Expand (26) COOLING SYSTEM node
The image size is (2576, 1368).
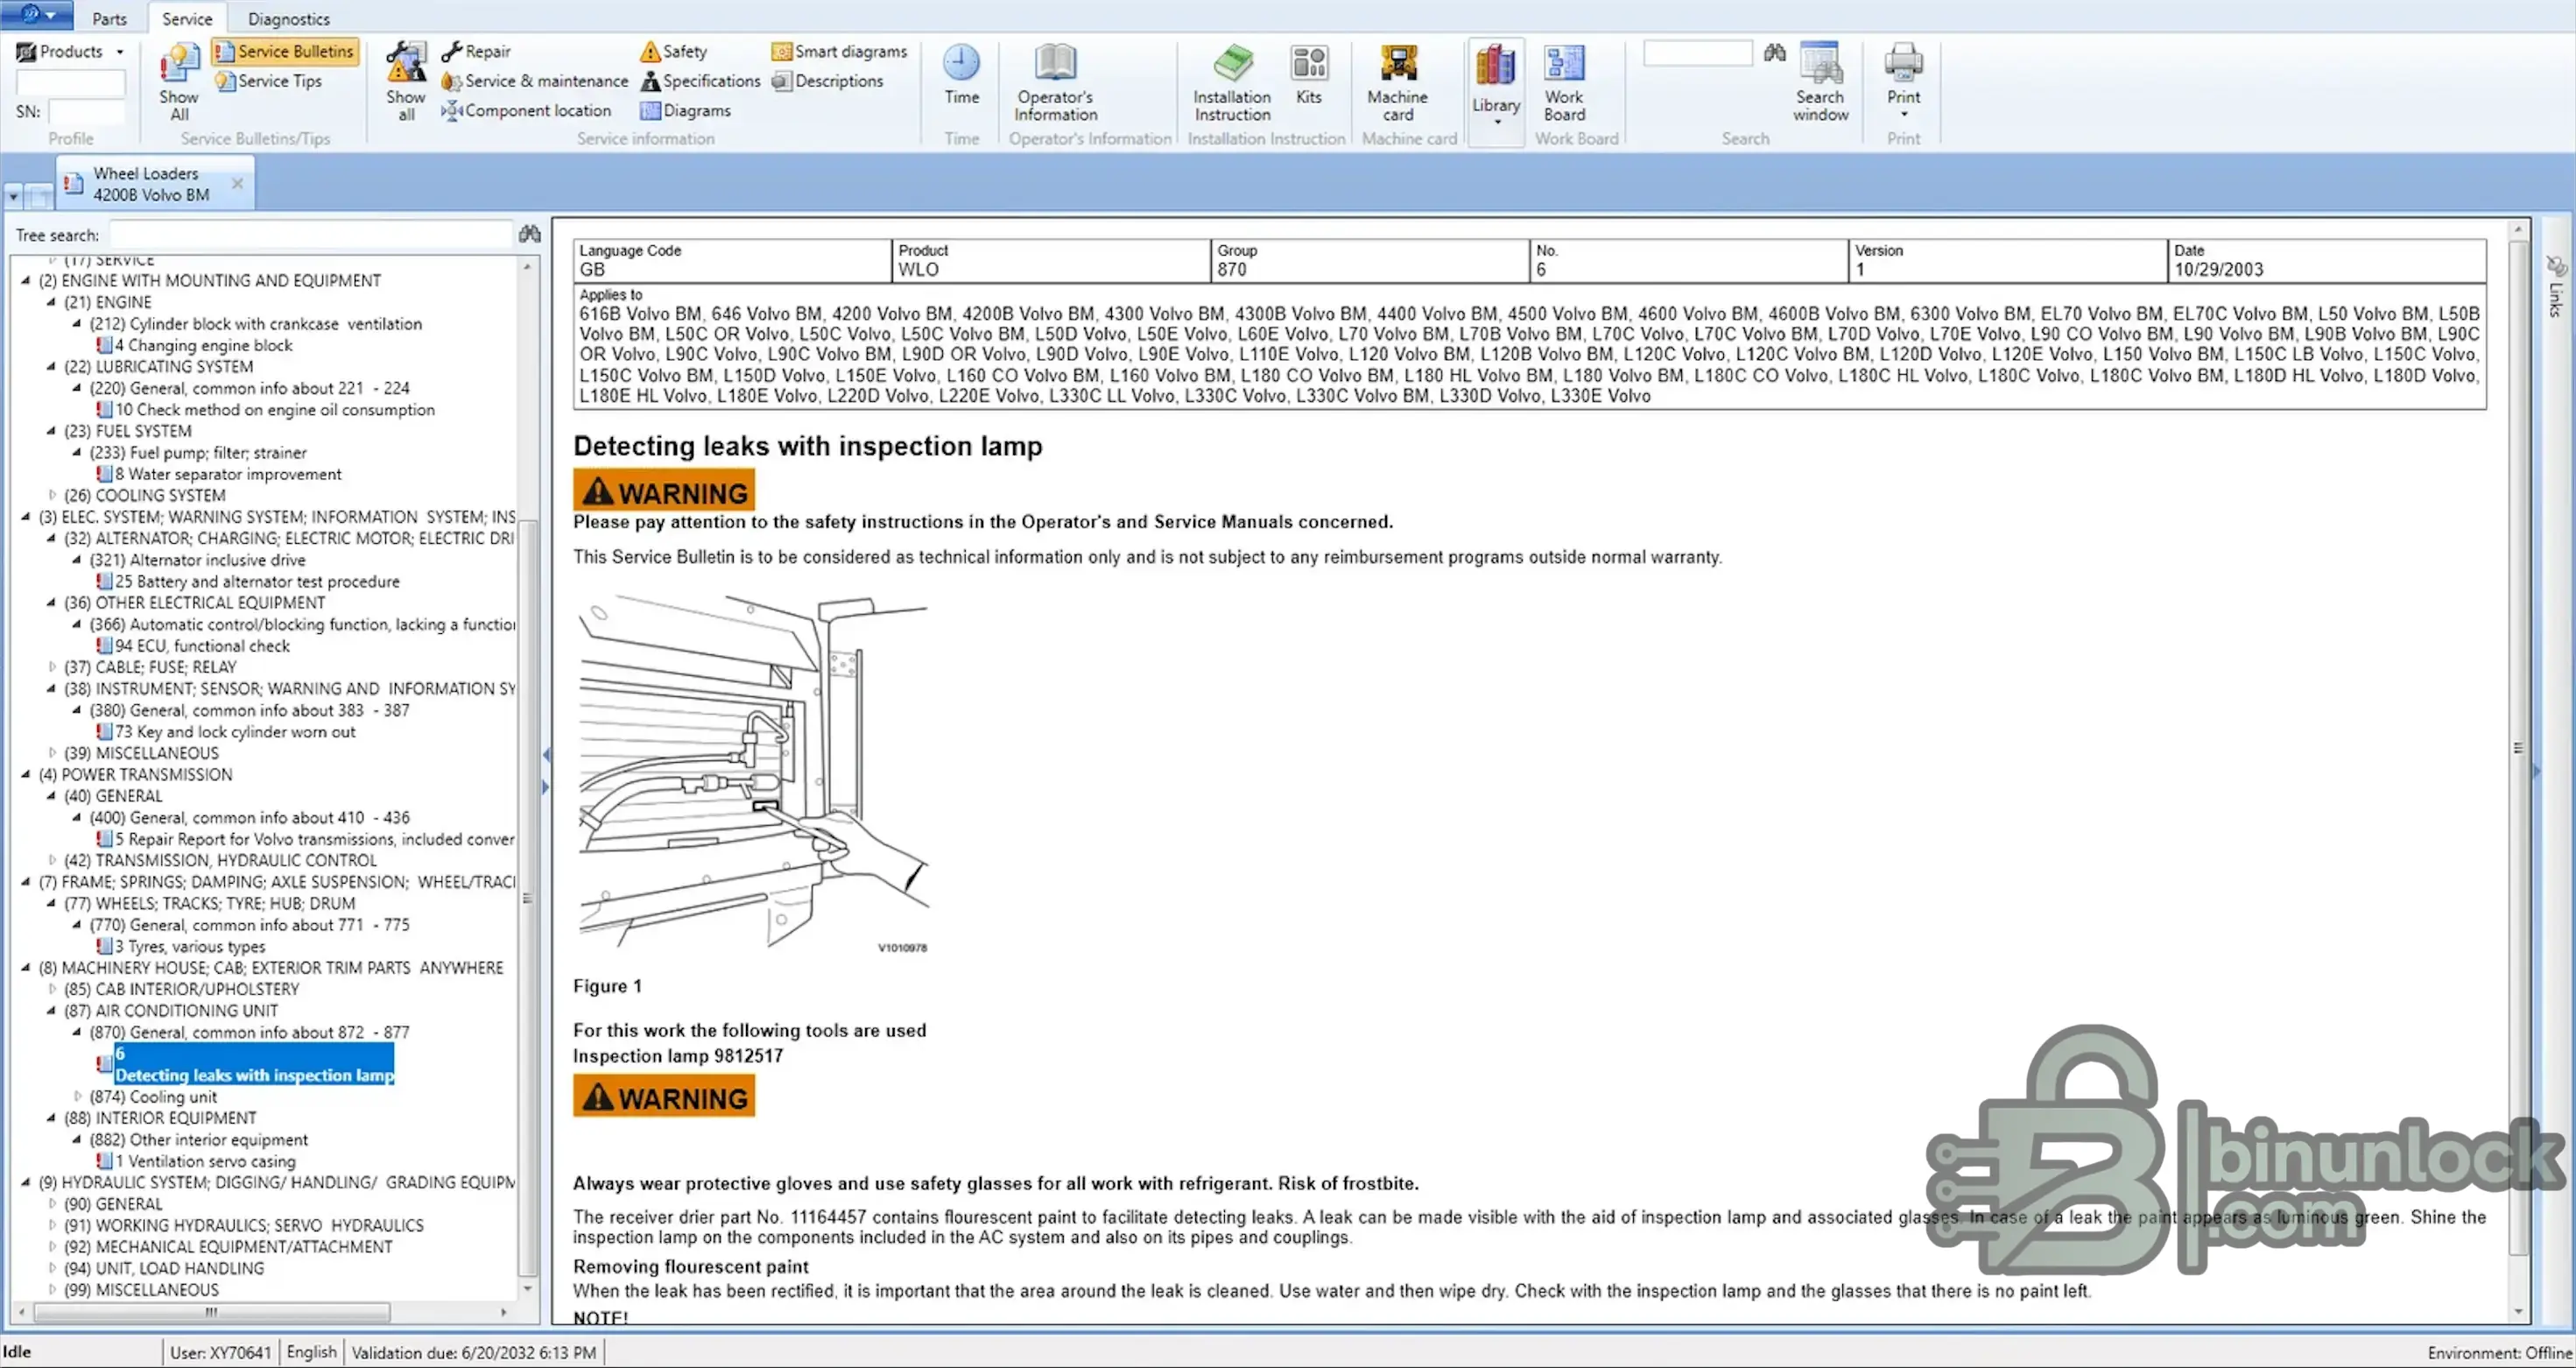click(52, 495)
